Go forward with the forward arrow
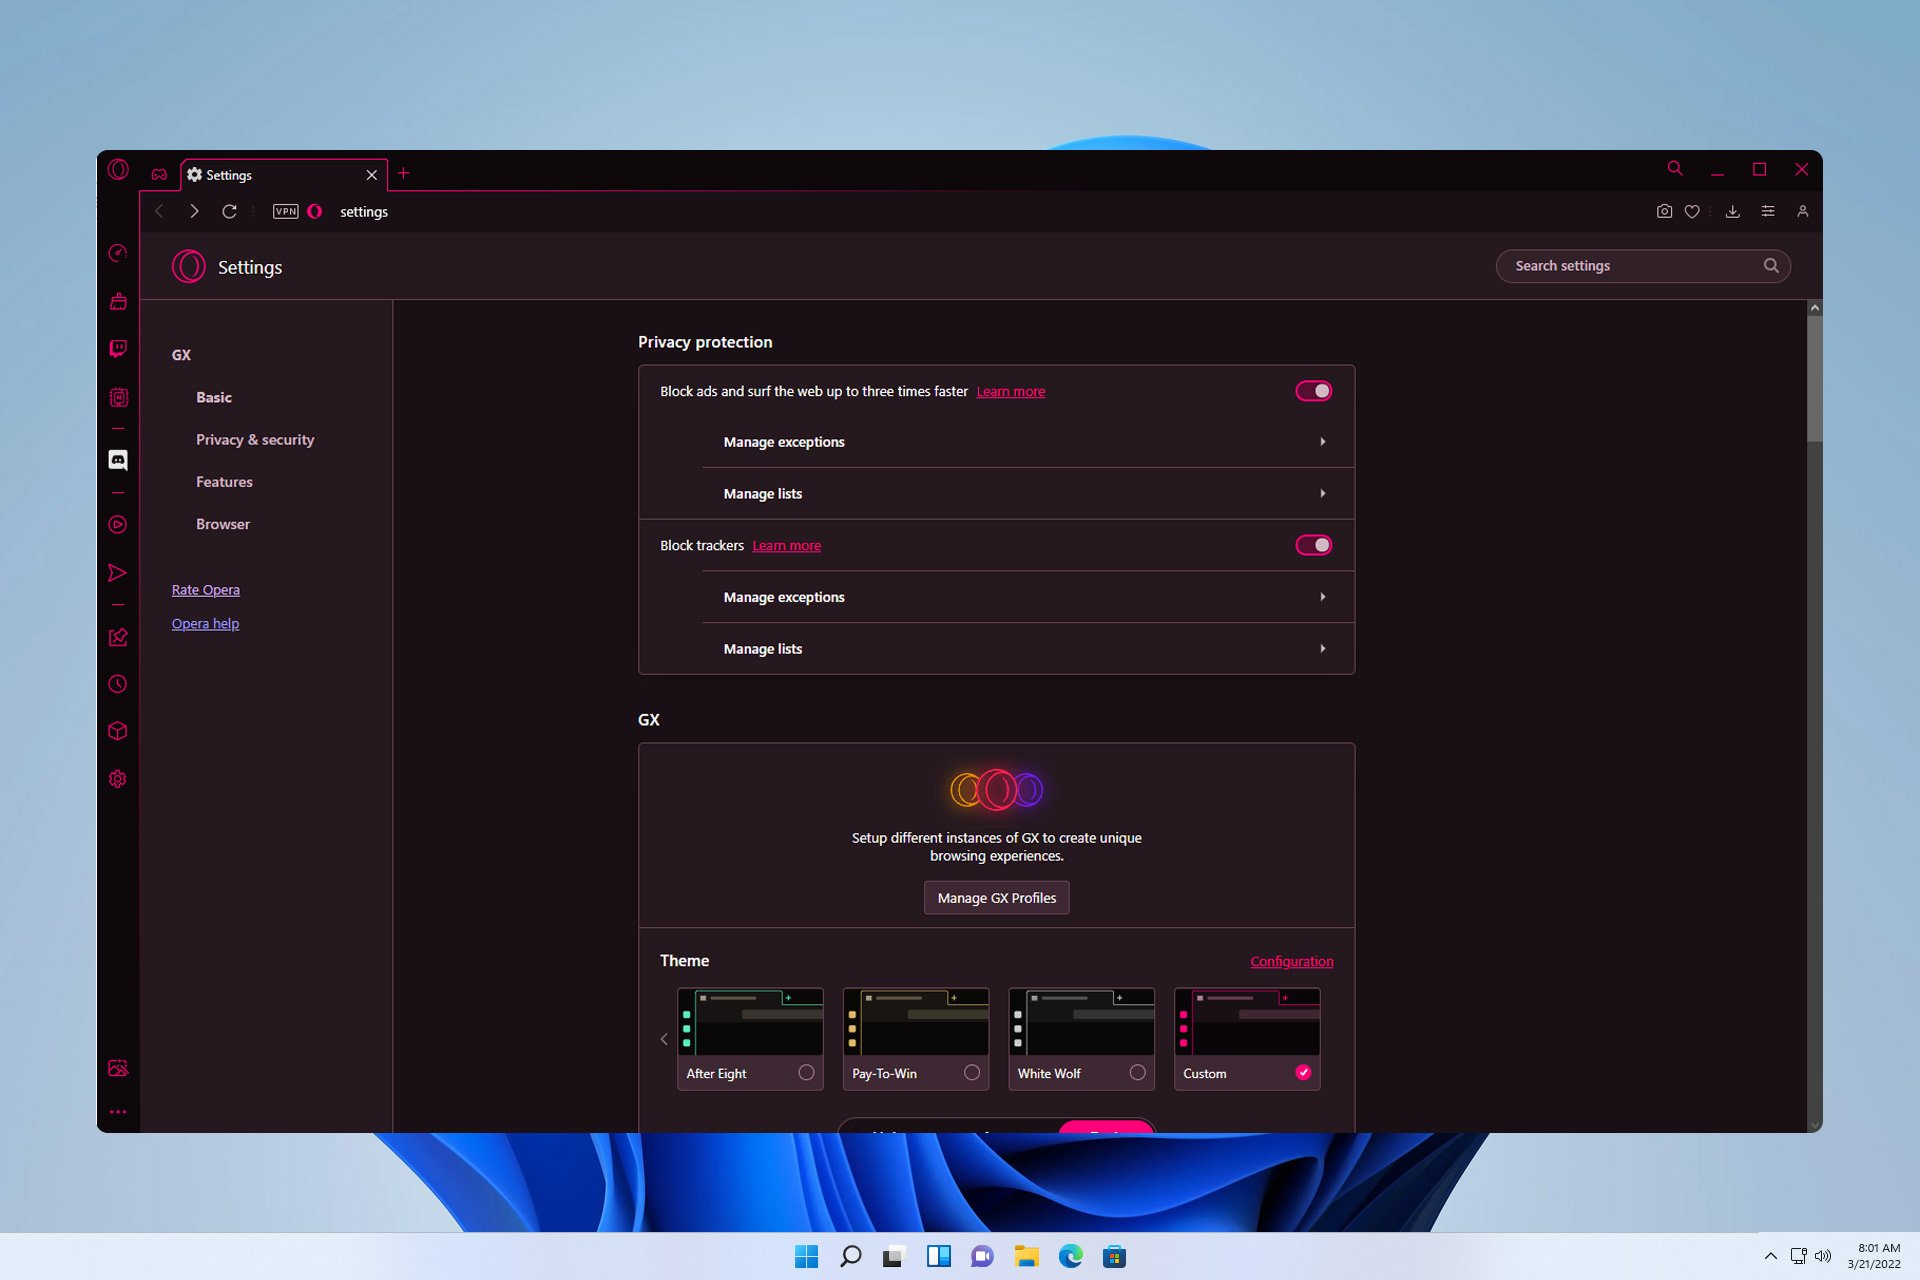Image resolution: width=1920 pixels, height=1280 pixels. [194, 211]
